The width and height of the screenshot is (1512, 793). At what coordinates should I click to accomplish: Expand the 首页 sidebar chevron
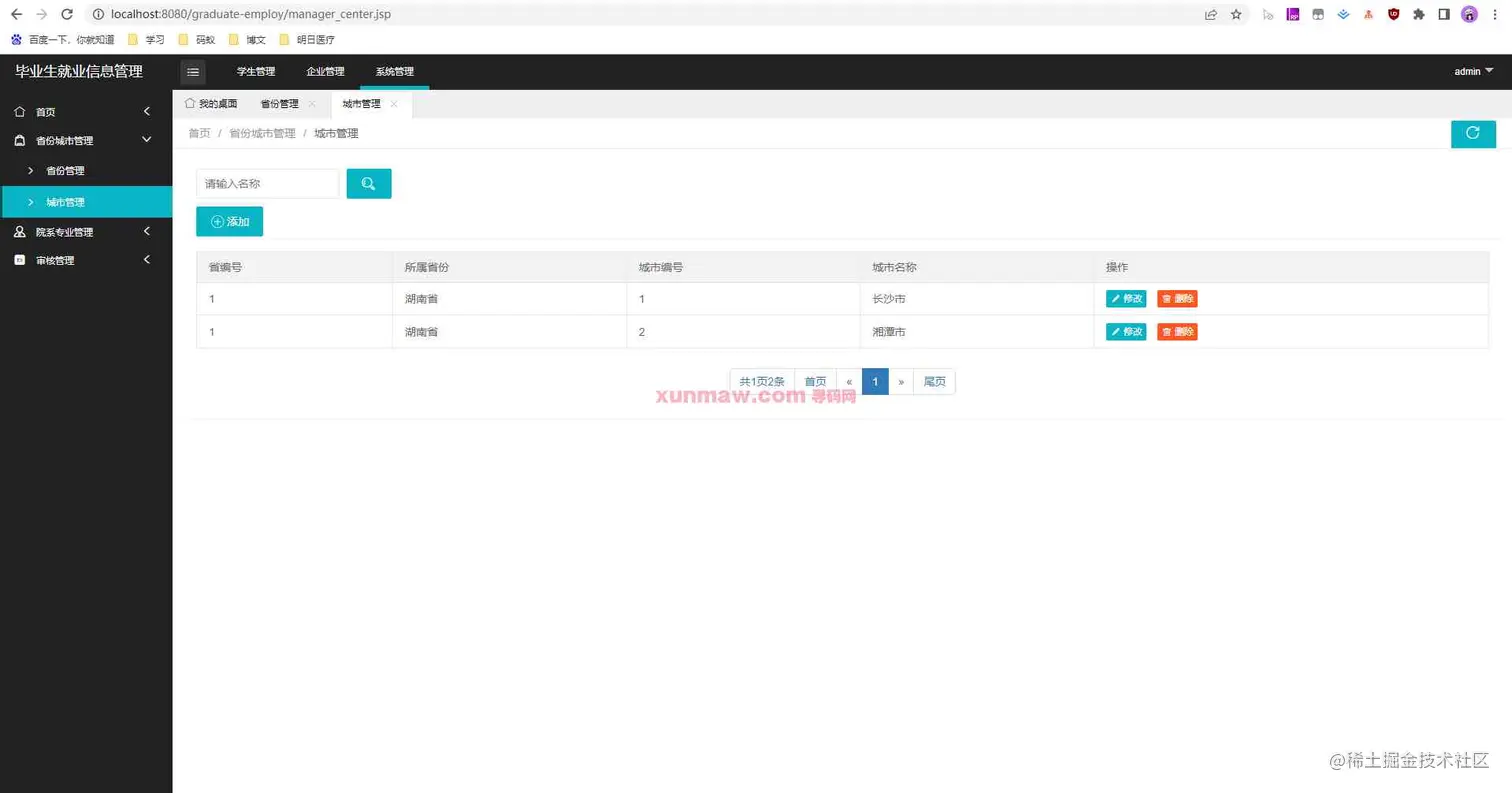coord(147,111)
